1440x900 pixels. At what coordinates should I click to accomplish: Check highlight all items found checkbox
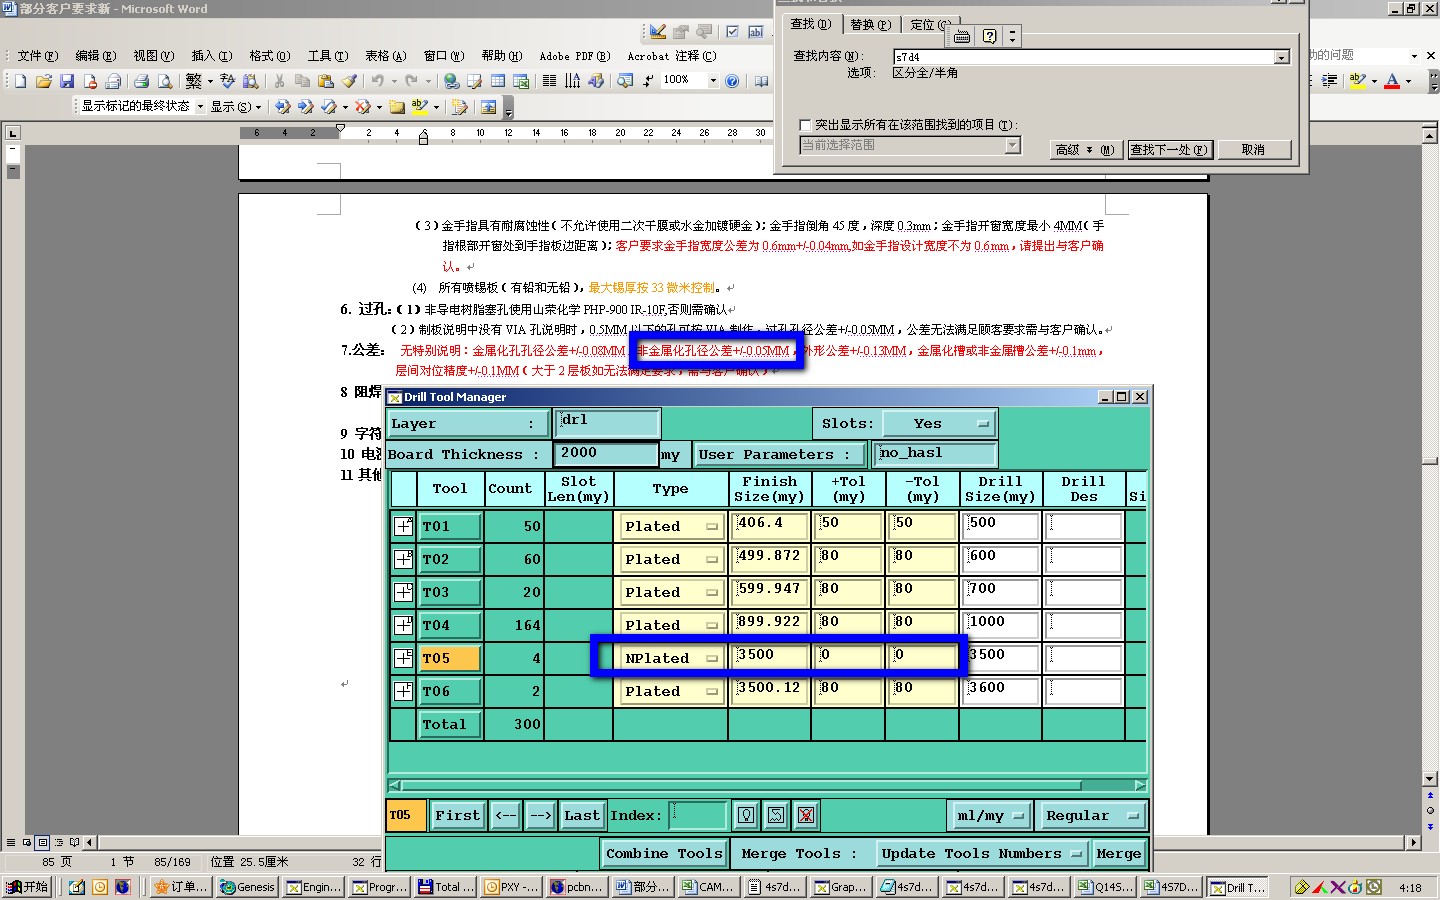tap(805, 125)
